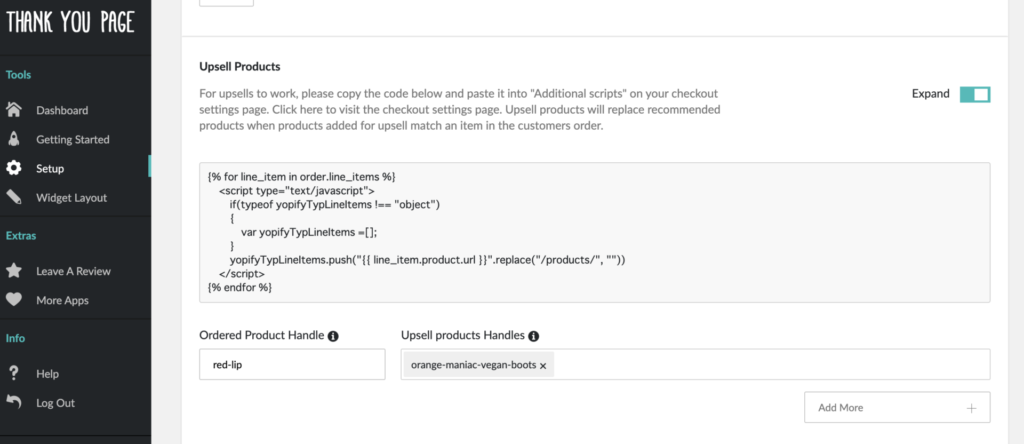Image resolution: width=1024 pixels, height=444 pixels.
Task: Remove the orange-maniac-vegan-boots tag
Action: [543, 366]
